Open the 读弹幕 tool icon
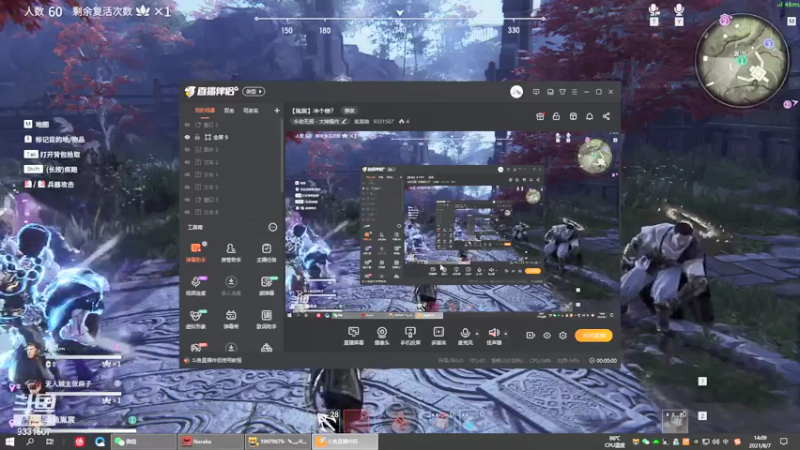This screenshot has height=450, width=800. 266,286
